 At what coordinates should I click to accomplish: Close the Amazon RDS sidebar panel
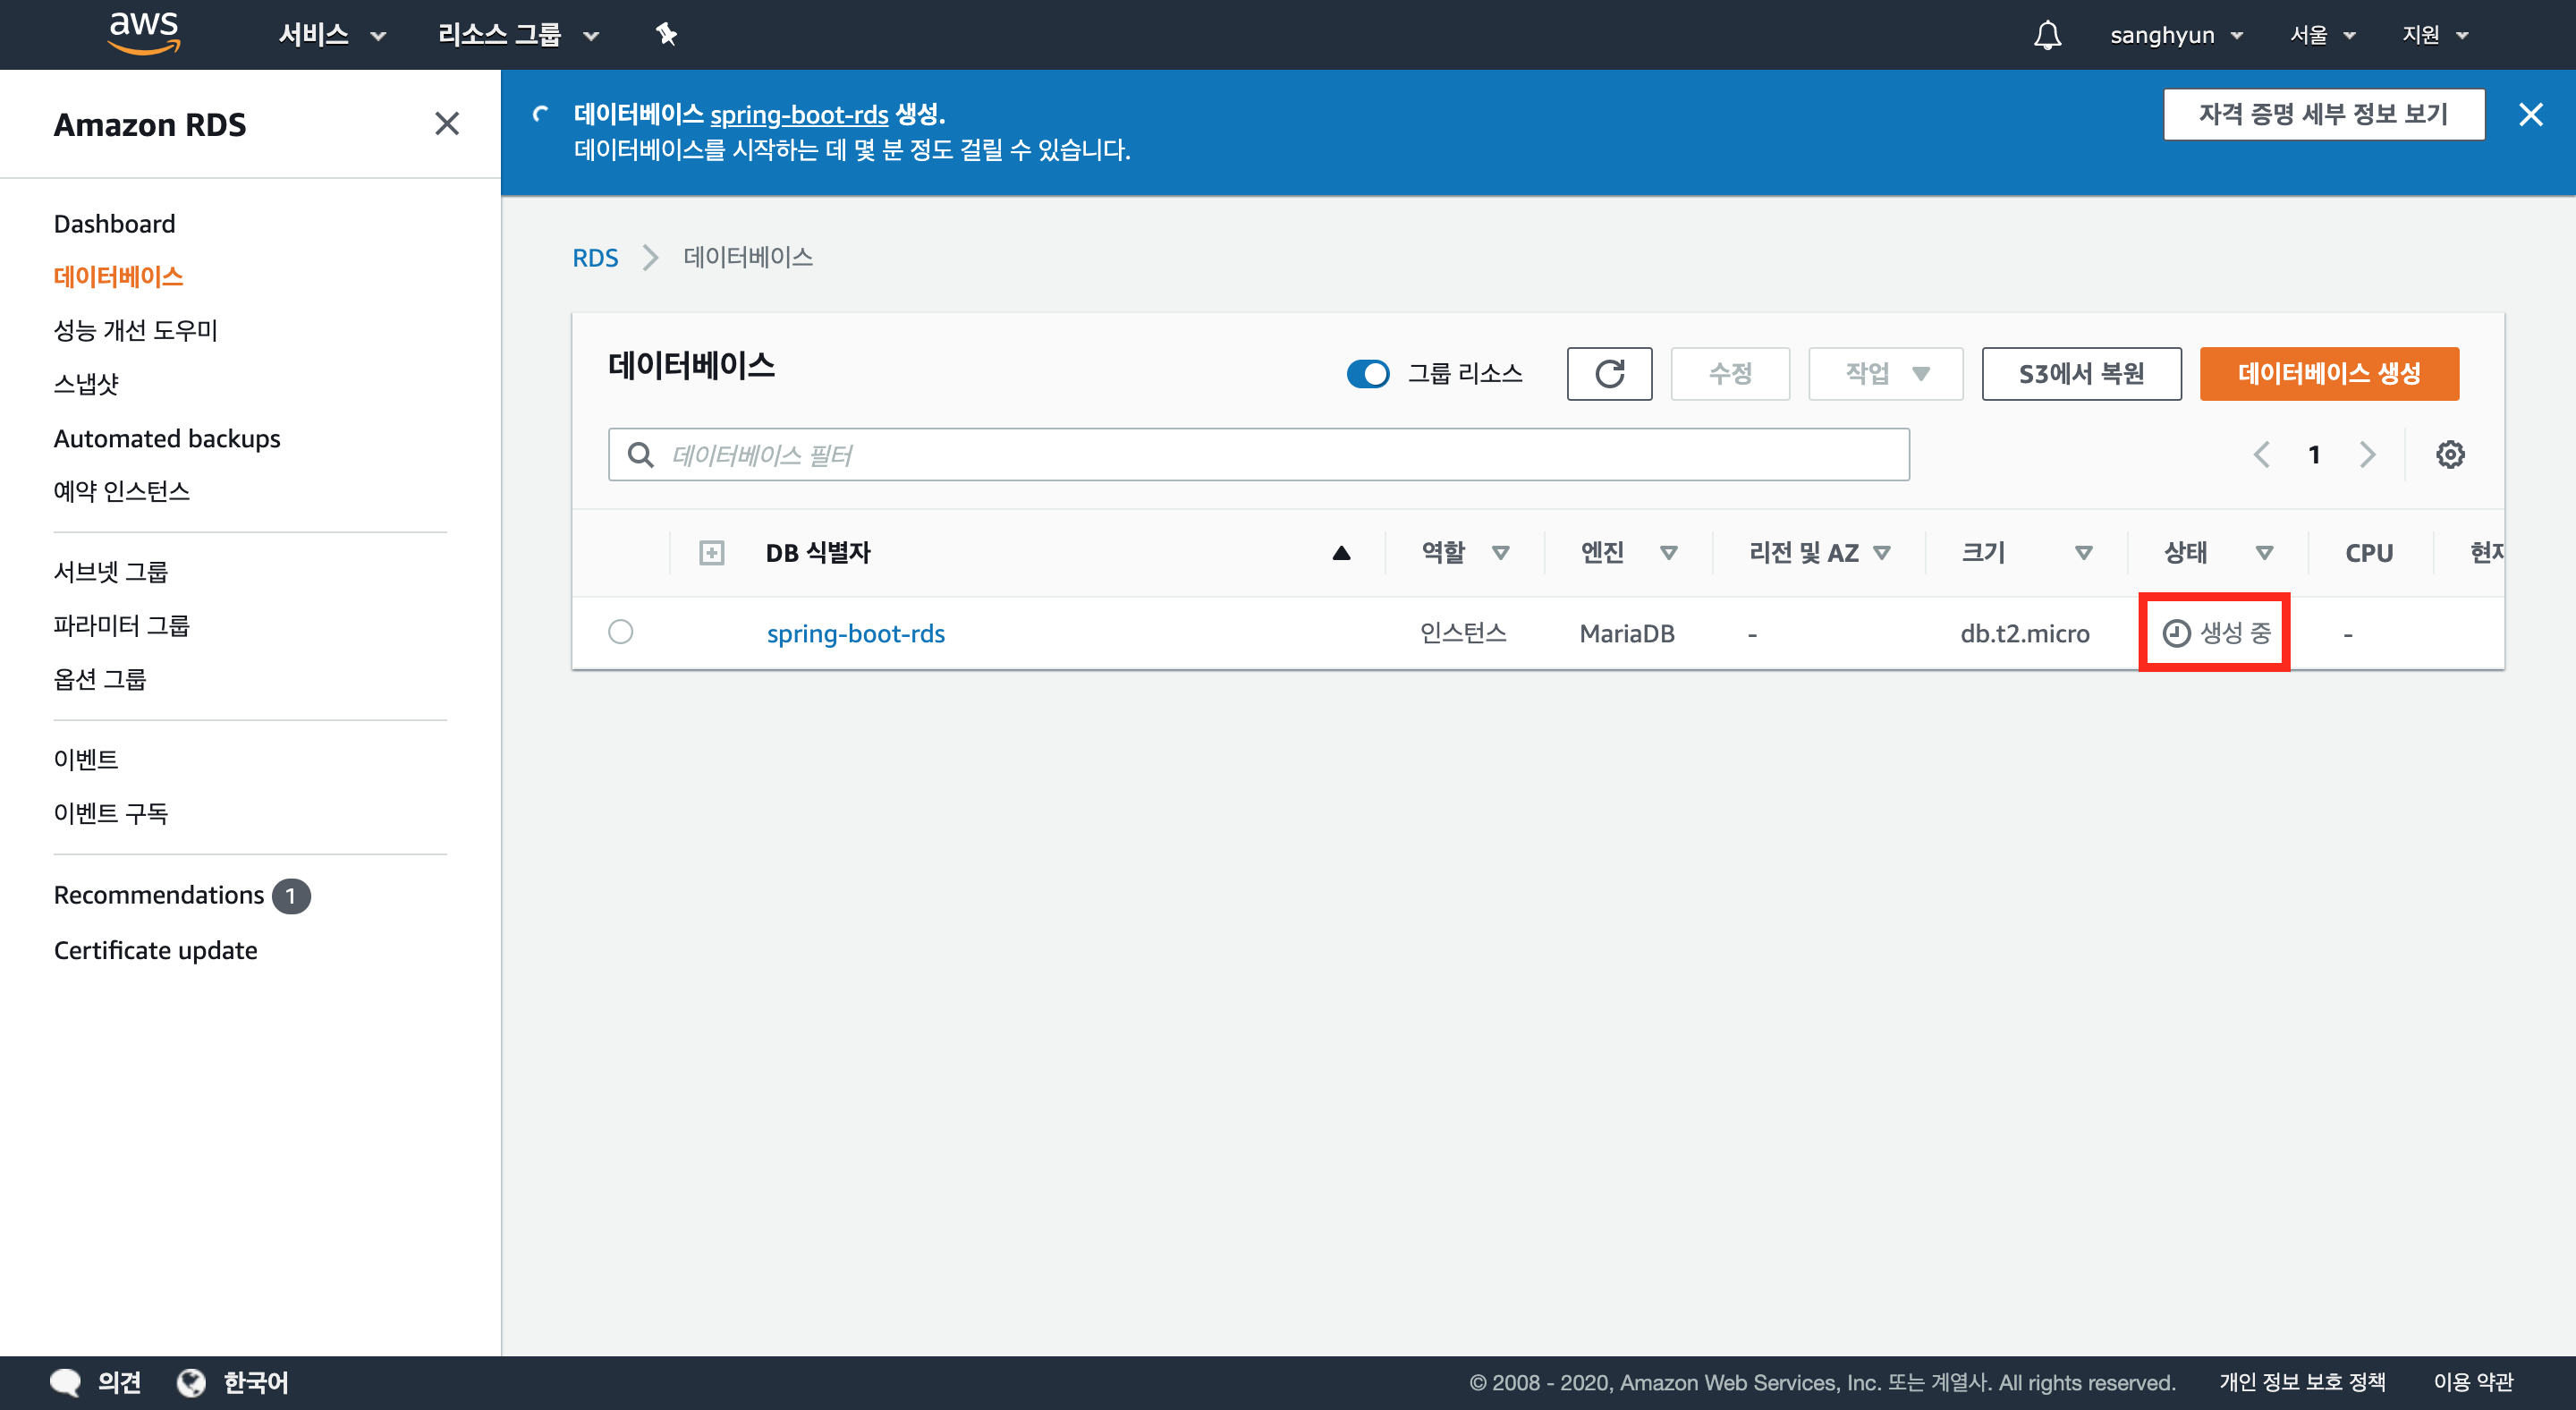(x=447, y=124)
